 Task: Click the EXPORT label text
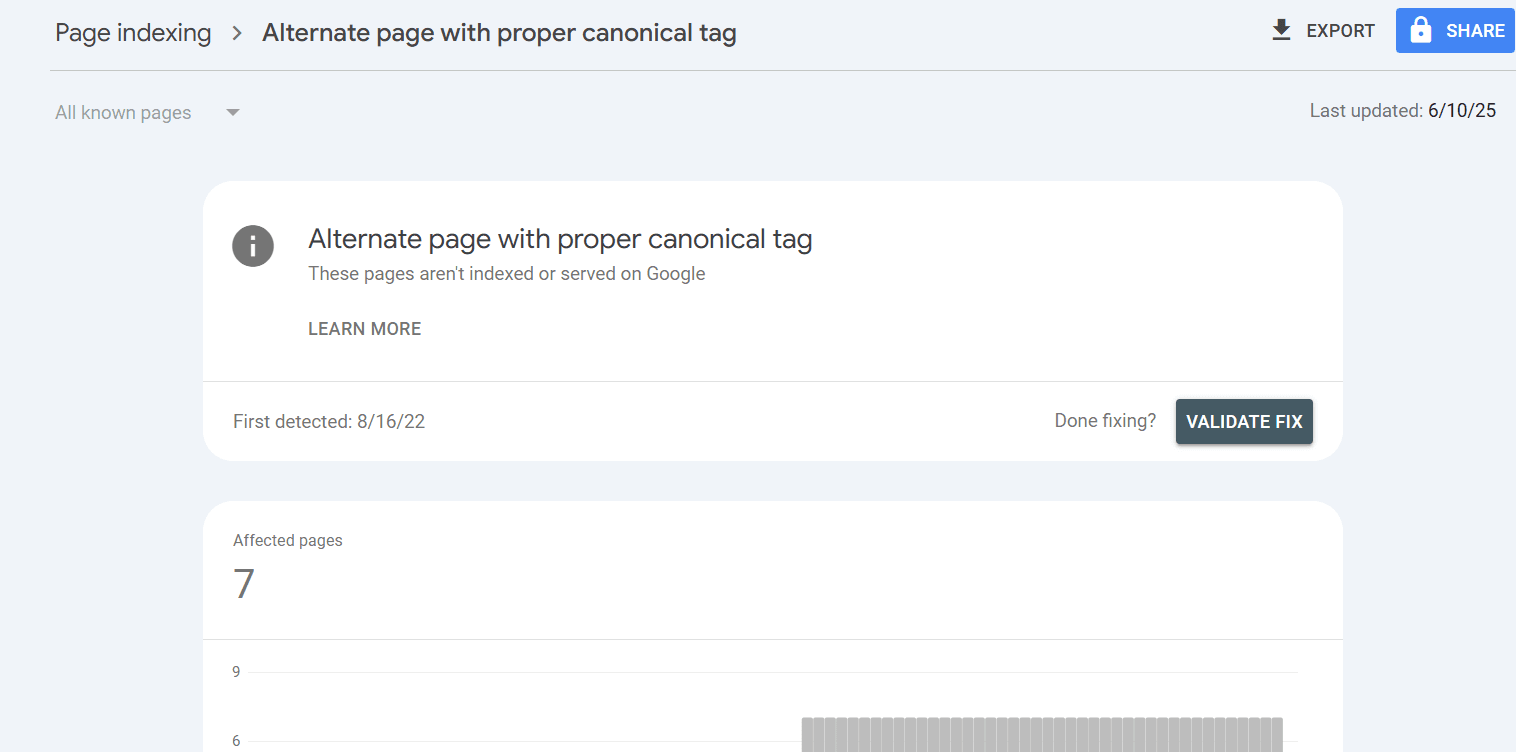point(1339,30)
